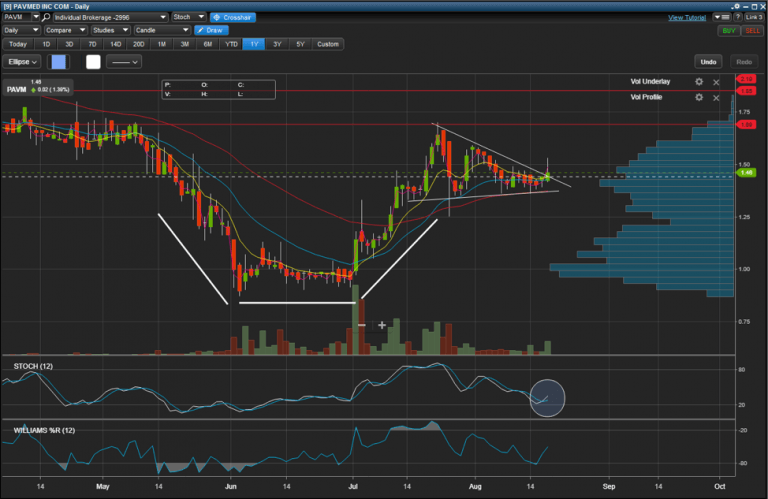Select the 1D time range

46,44
